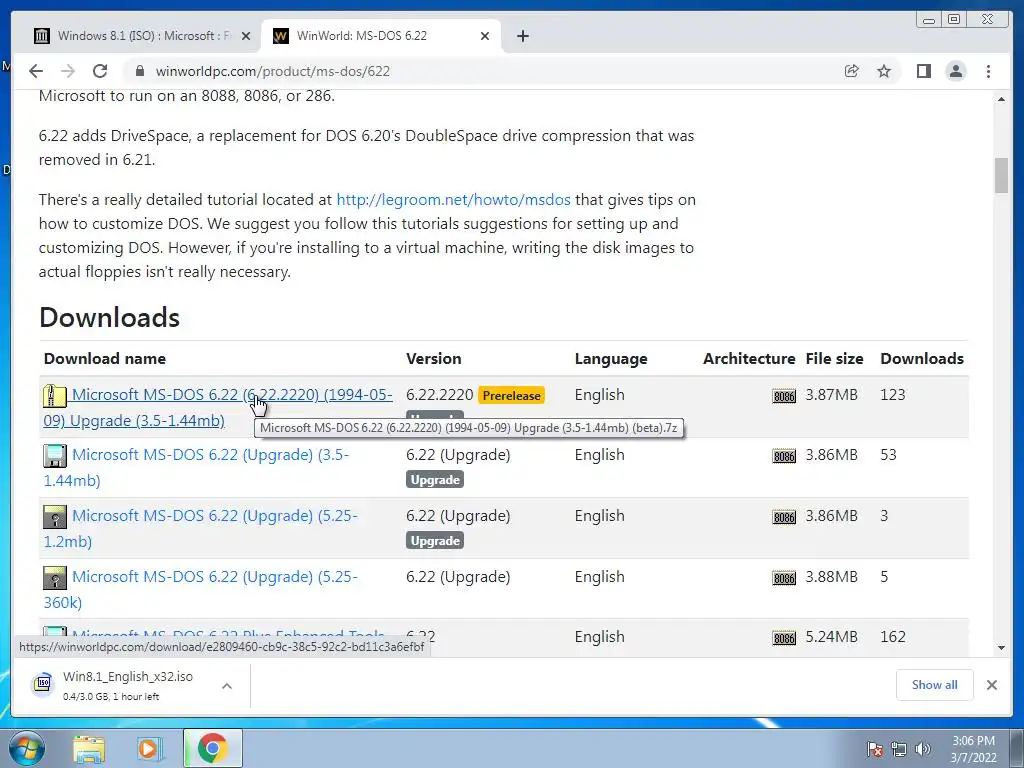Viewport: 1024px width, 768px height.
Task: Click the 8086 chip icon in the 3.88MB row
Action: [784, 578]
